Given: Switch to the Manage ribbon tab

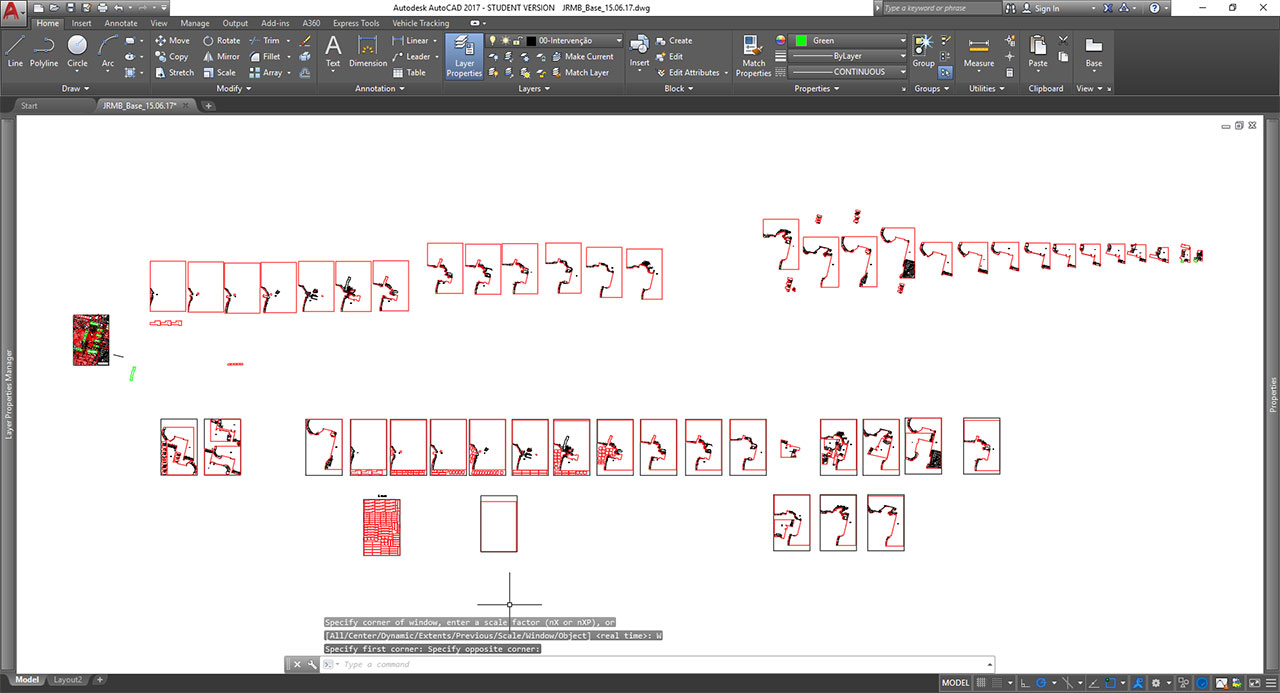Looking at the screenshot, I should [x=195, y=23].
